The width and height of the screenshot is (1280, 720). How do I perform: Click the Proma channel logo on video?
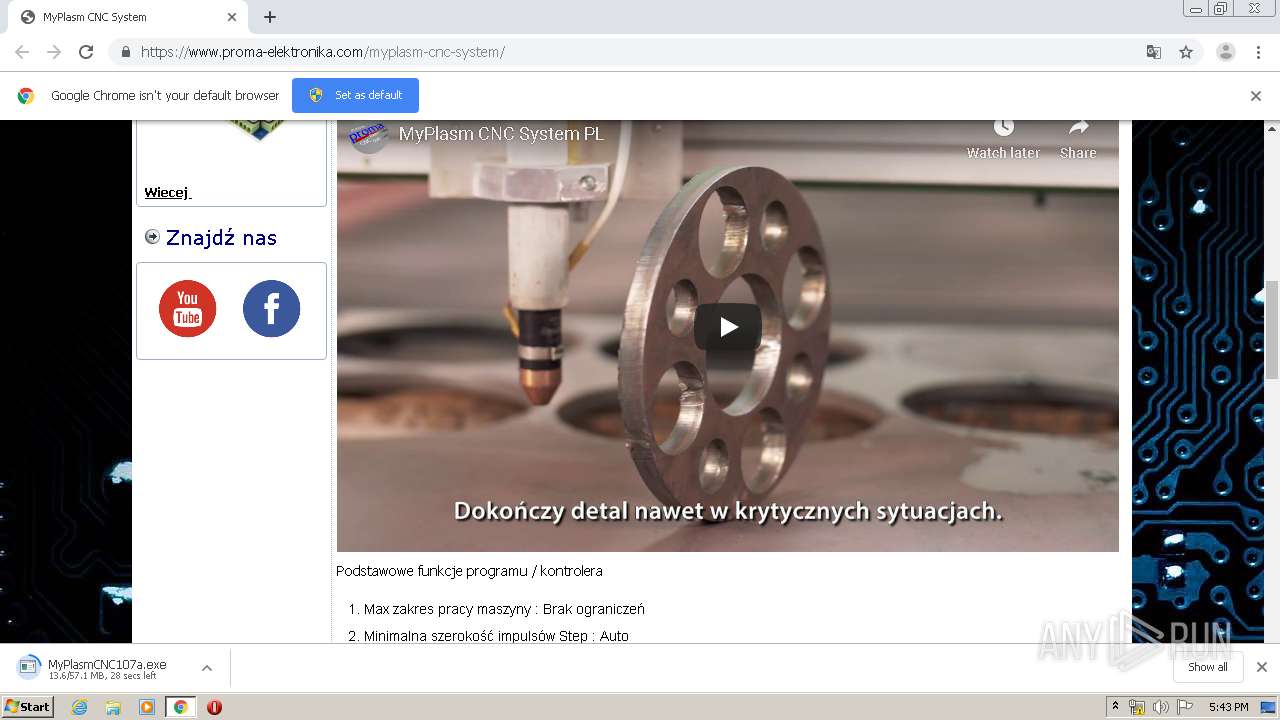point(368,134)
